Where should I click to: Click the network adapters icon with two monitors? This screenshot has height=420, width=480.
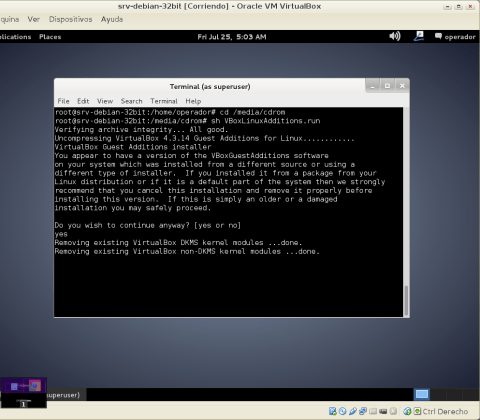pos(363,411)
